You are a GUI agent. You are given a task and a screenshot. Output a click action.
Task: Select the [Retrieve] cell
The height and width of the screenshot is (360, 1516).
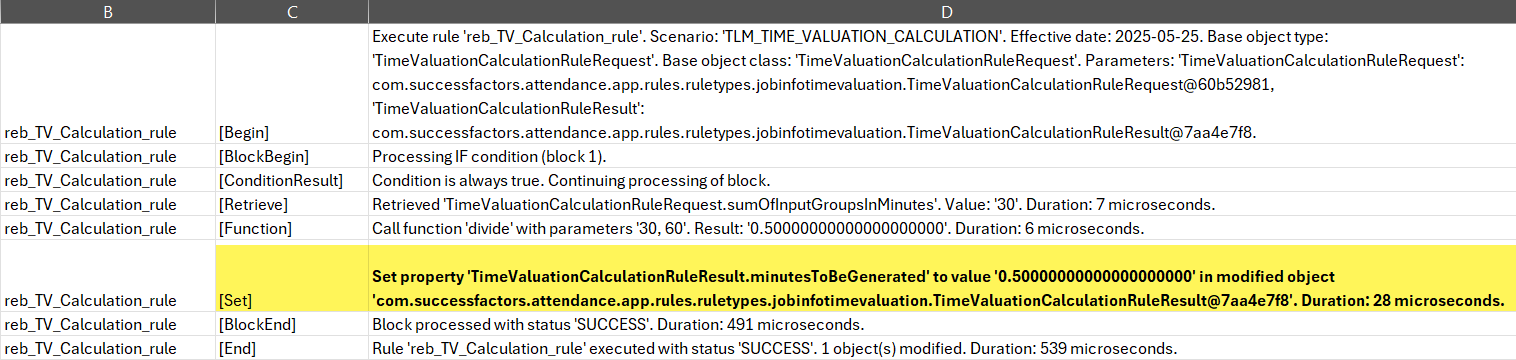click(291, 204)
